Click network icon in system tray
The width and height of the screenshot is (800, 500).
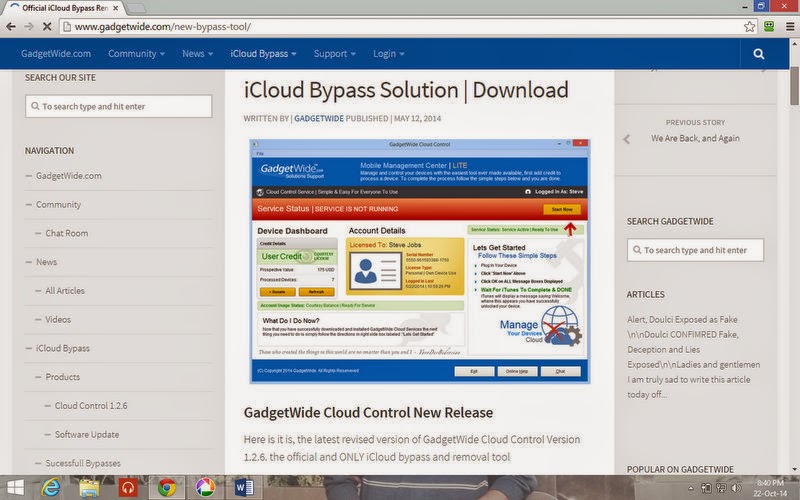(721, 488)
